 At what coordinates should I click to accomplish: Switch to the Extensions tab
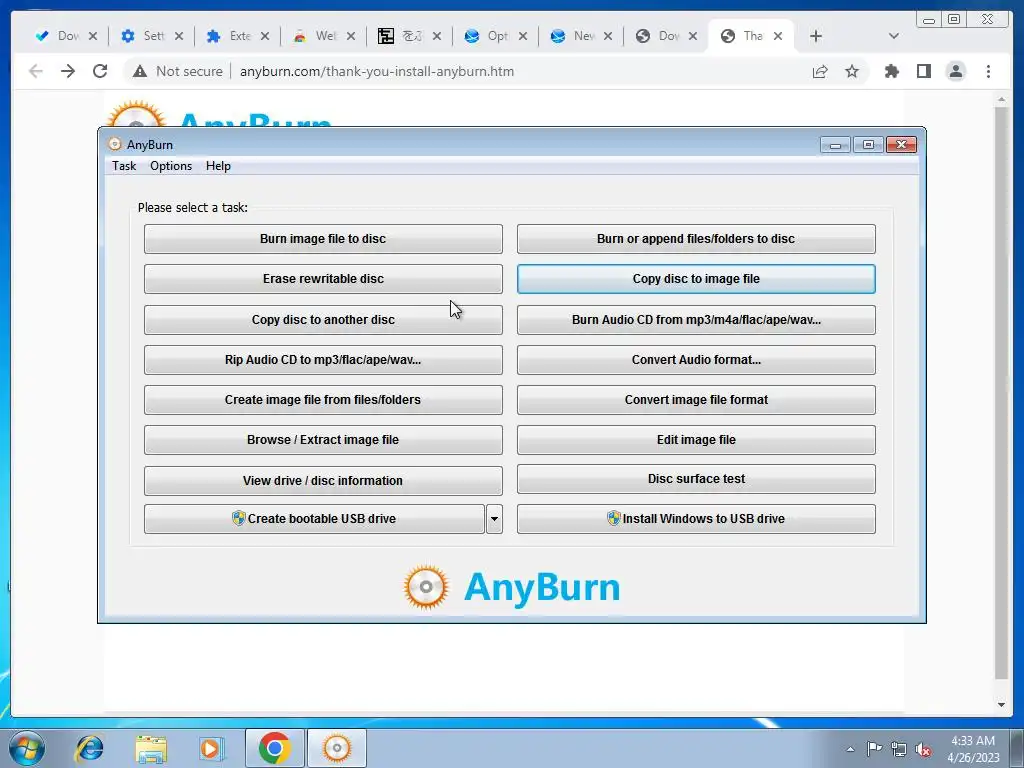click(230, 36)
